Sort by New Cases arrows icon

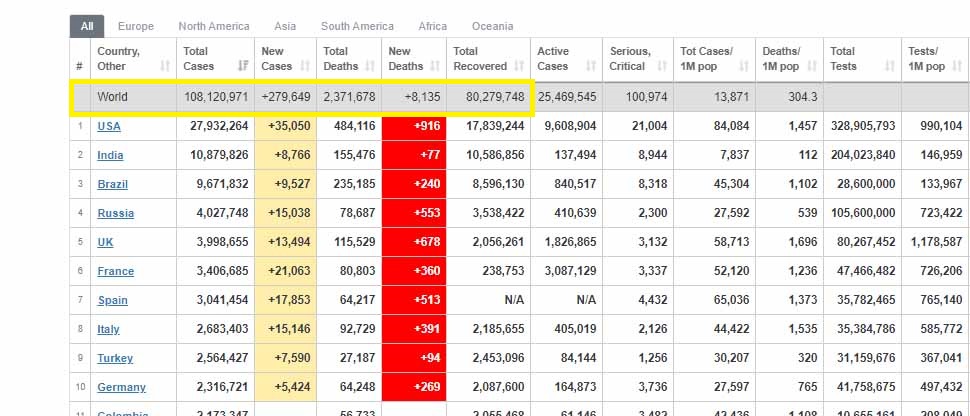305,66
